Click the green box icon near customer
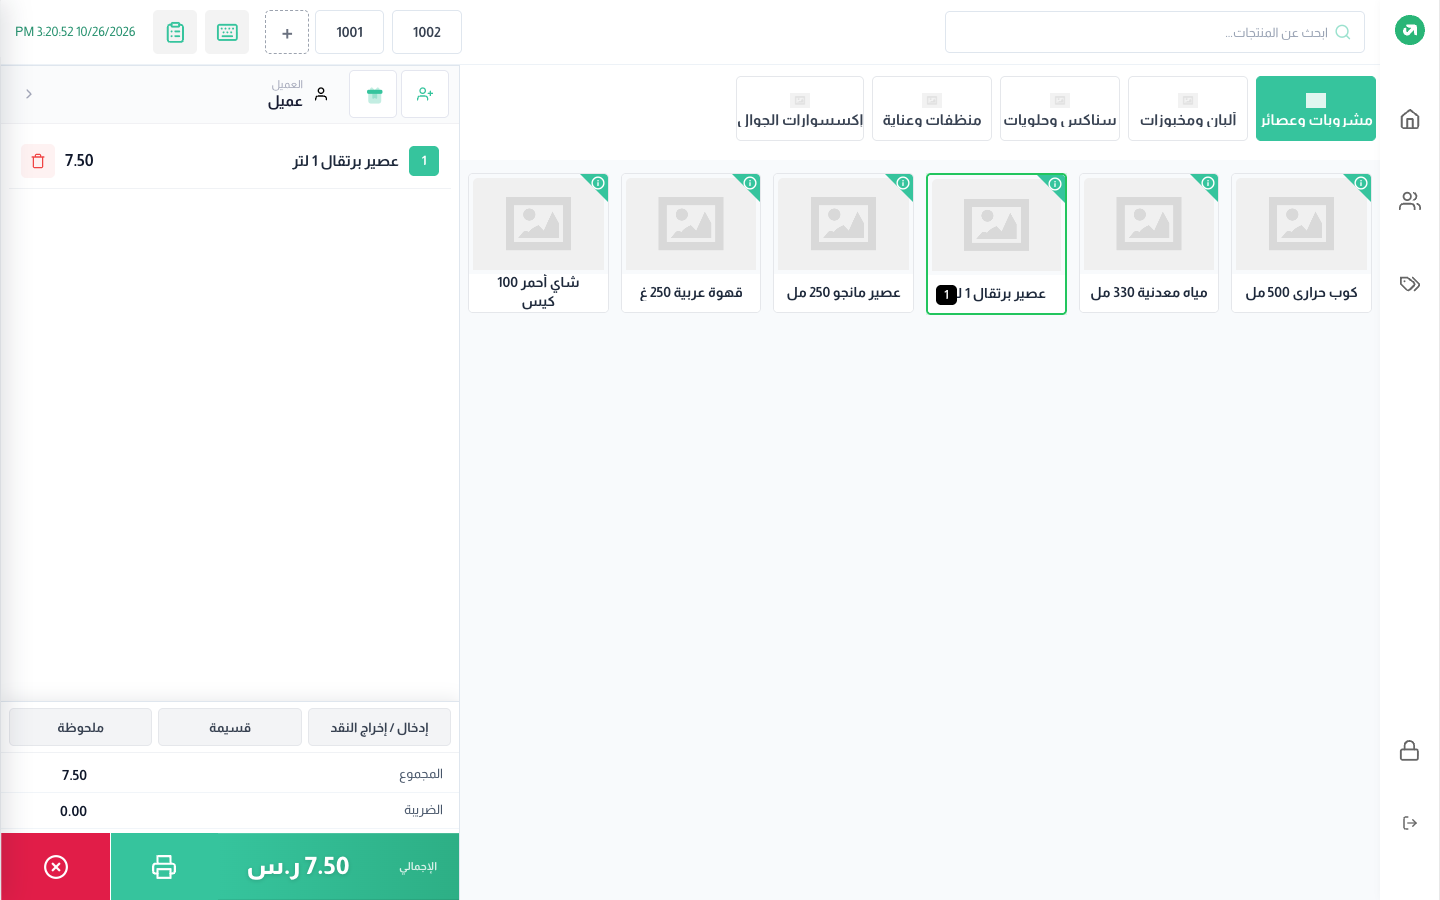Image resolution: width=1440 pixels, height=900 pixels. pos(373,94)
